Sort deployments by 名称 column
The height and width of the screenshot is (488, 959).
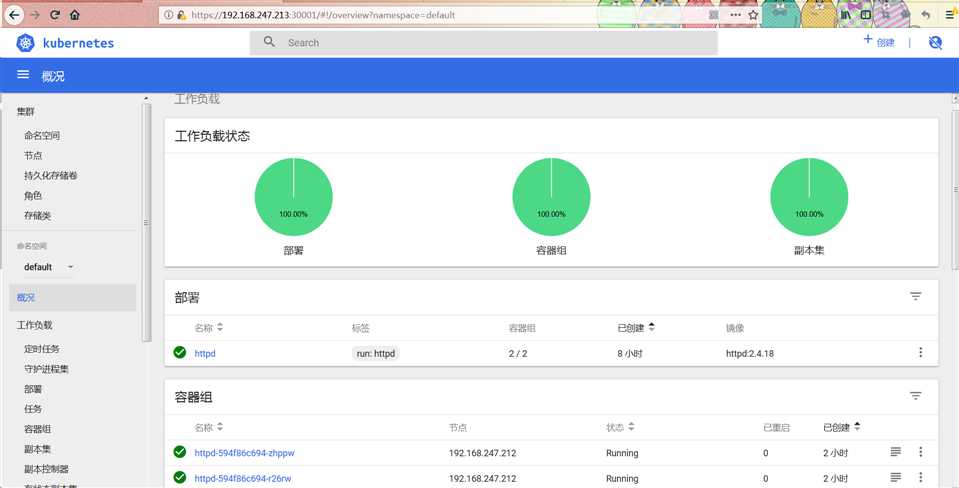pos(209,328)
